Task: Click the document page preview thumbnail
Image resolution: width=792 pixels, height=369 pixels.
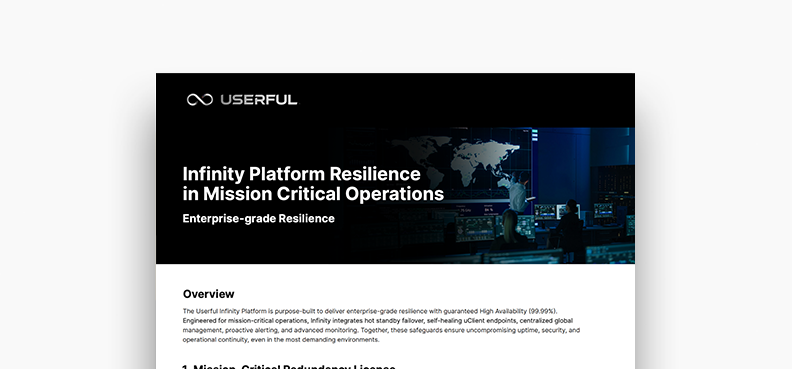Action: (395, 221)
